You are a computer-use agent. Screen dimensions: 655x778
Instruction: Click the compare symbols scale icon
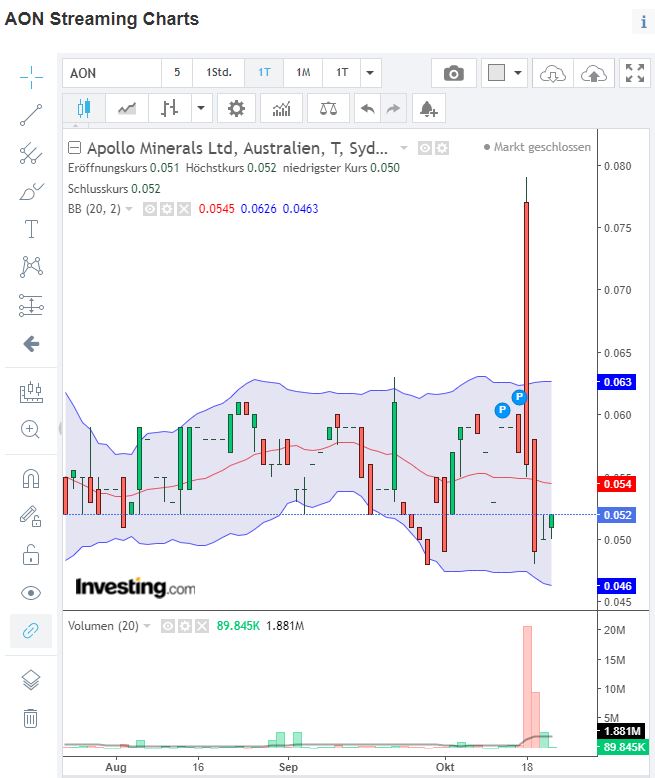328,108
